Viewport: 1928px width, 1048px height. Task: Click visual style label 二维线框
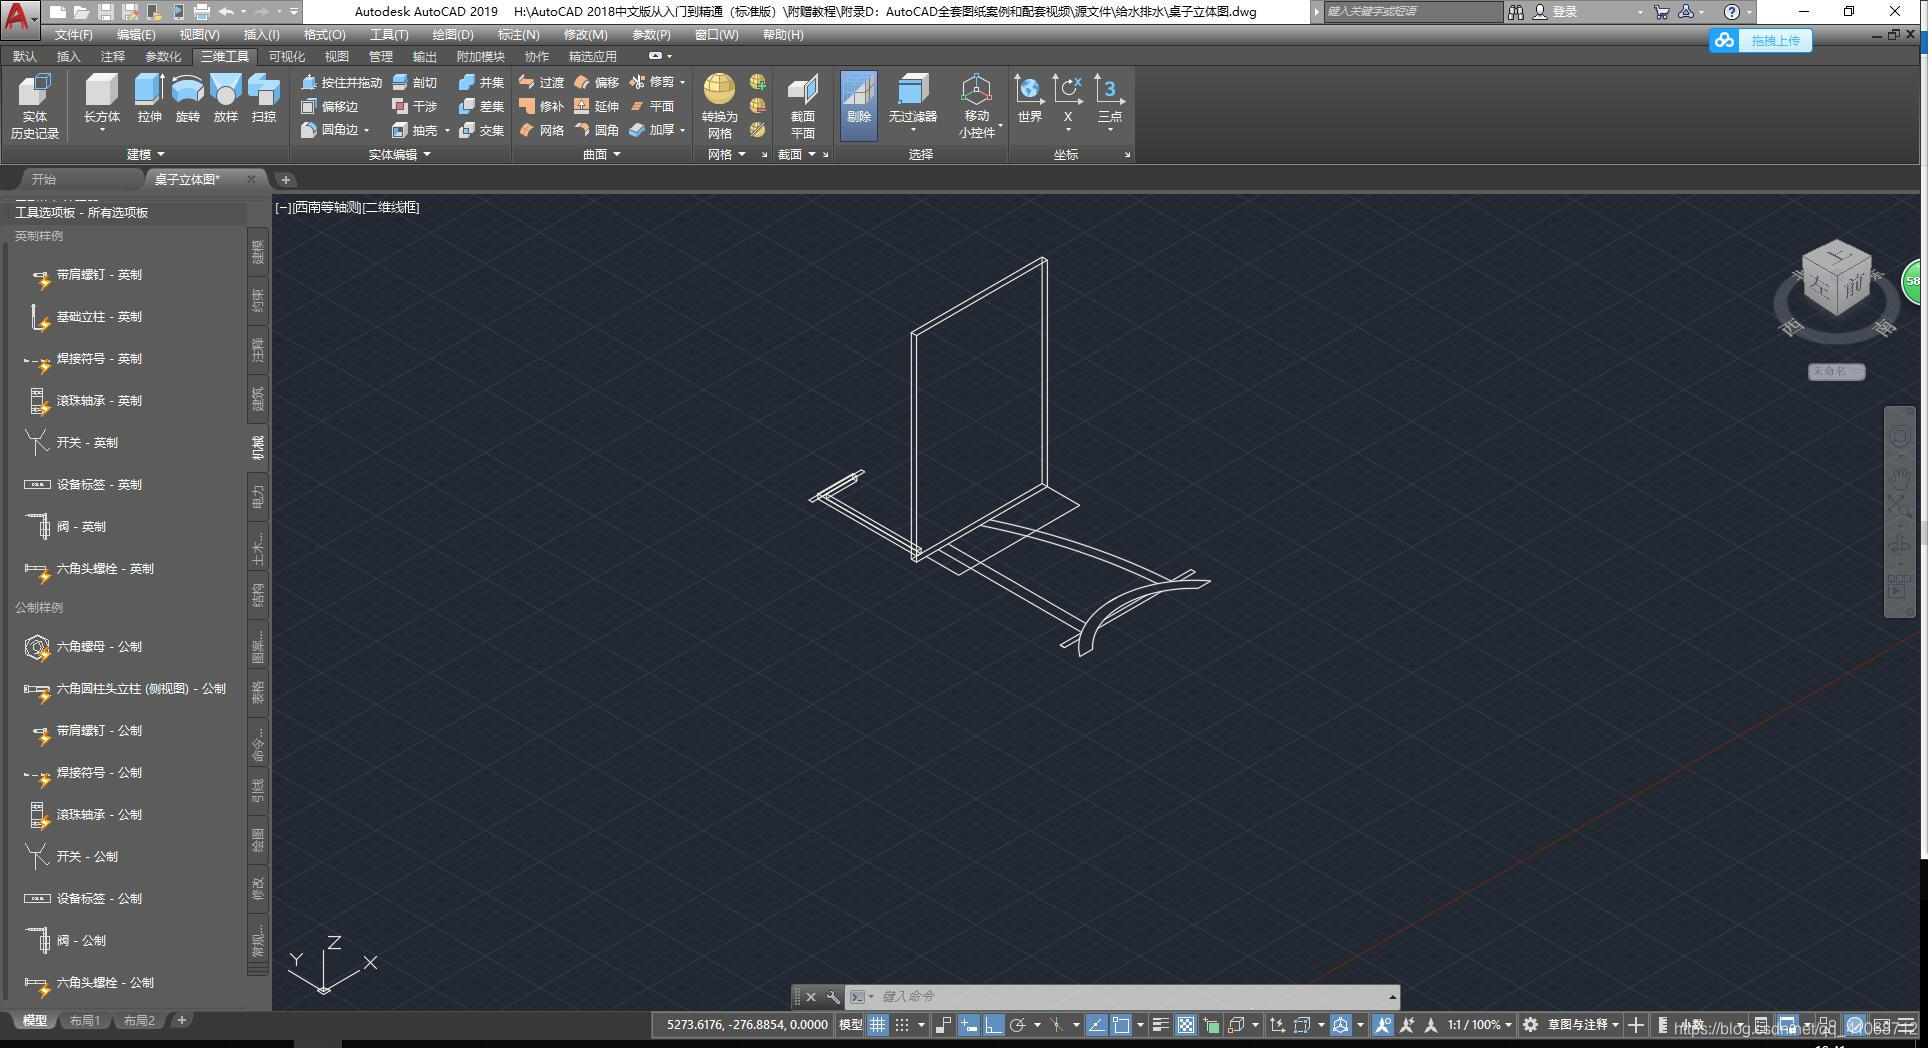click(391, 208)
